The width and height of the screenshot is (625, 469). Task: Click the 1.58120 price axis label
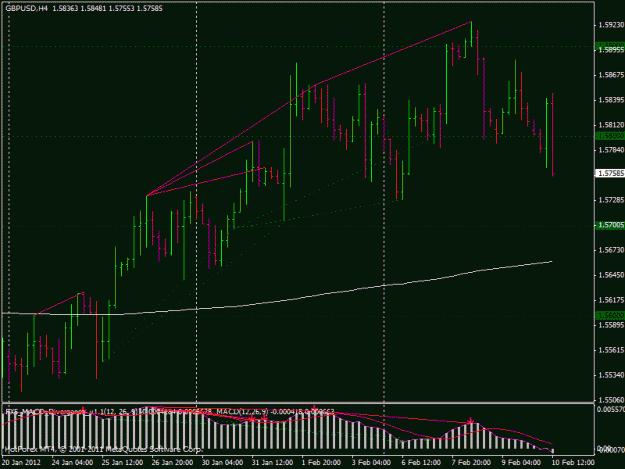click(611, 125)
